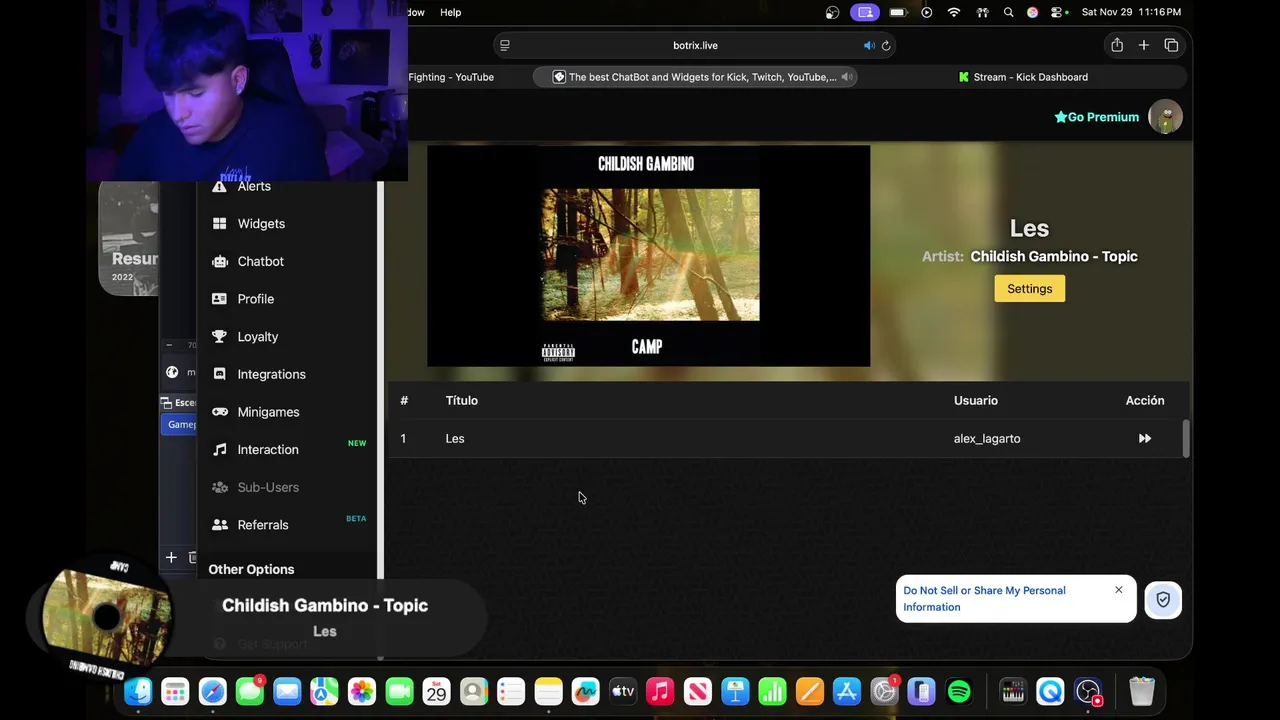Select the best ChatBot and Widgets tab
This screenshot has width=1280, height=720.
(695, 77)
